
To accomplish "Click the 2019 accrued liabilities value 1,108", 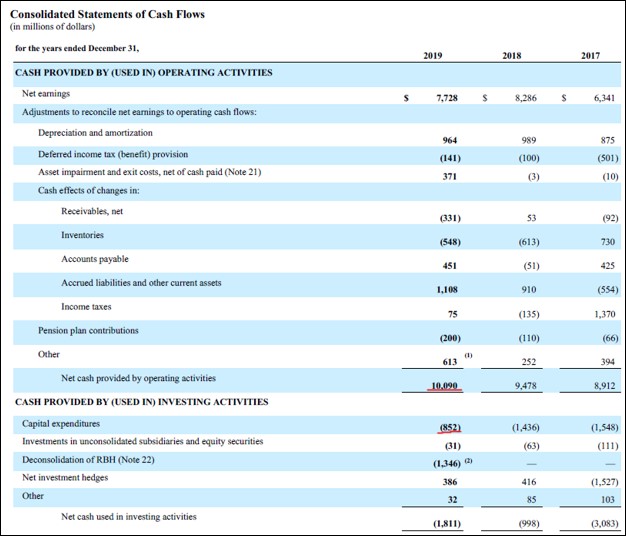I will 446,289.
